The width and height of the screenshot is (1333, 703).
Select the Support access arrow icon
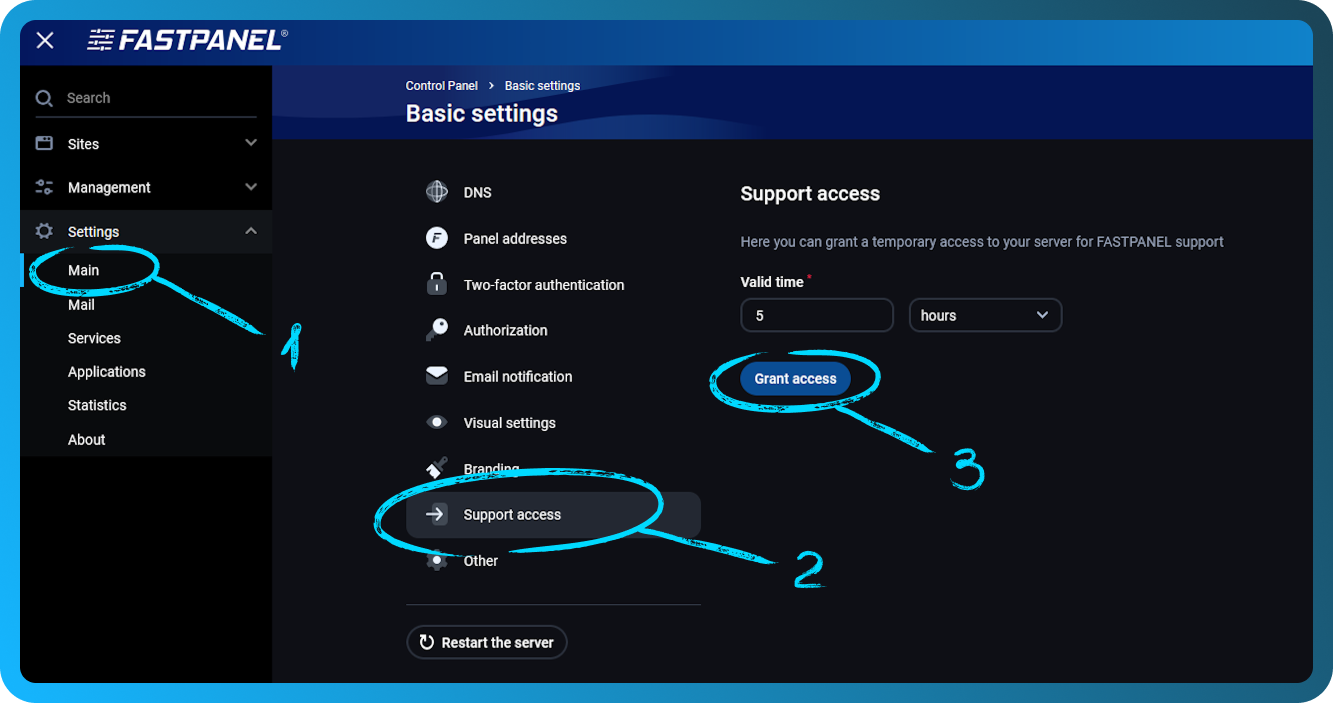[437, 514]
